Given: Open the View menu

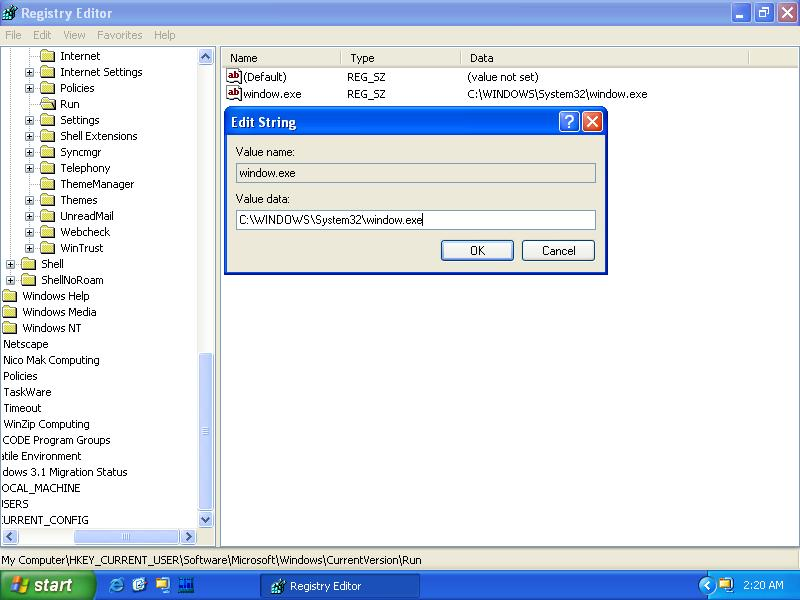Looking at the screenshot, I should (74, 35).
